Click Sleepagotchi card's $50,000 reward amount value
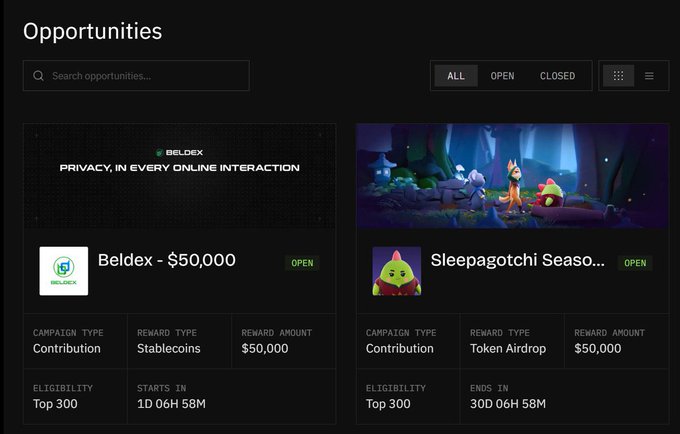Image resolution: width=680 pixels, height=434 pixels. click(598, 348)
